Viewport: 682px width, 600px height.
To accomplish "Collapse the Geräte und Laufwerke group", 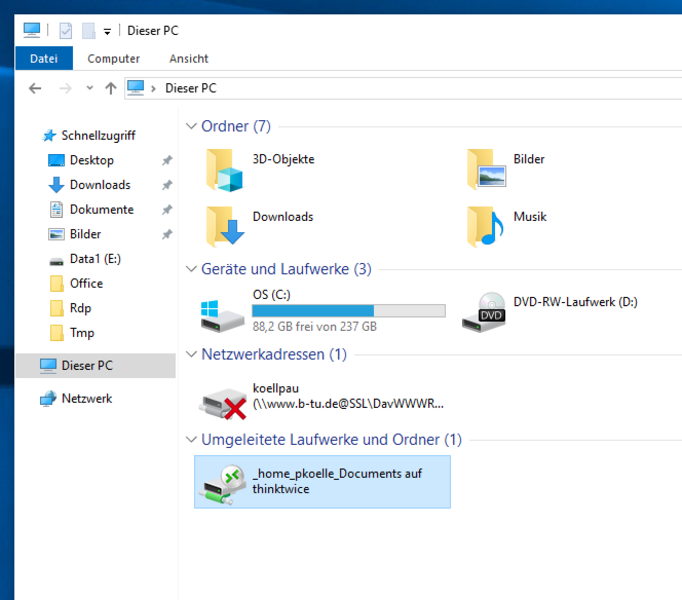I will point(191,269).
